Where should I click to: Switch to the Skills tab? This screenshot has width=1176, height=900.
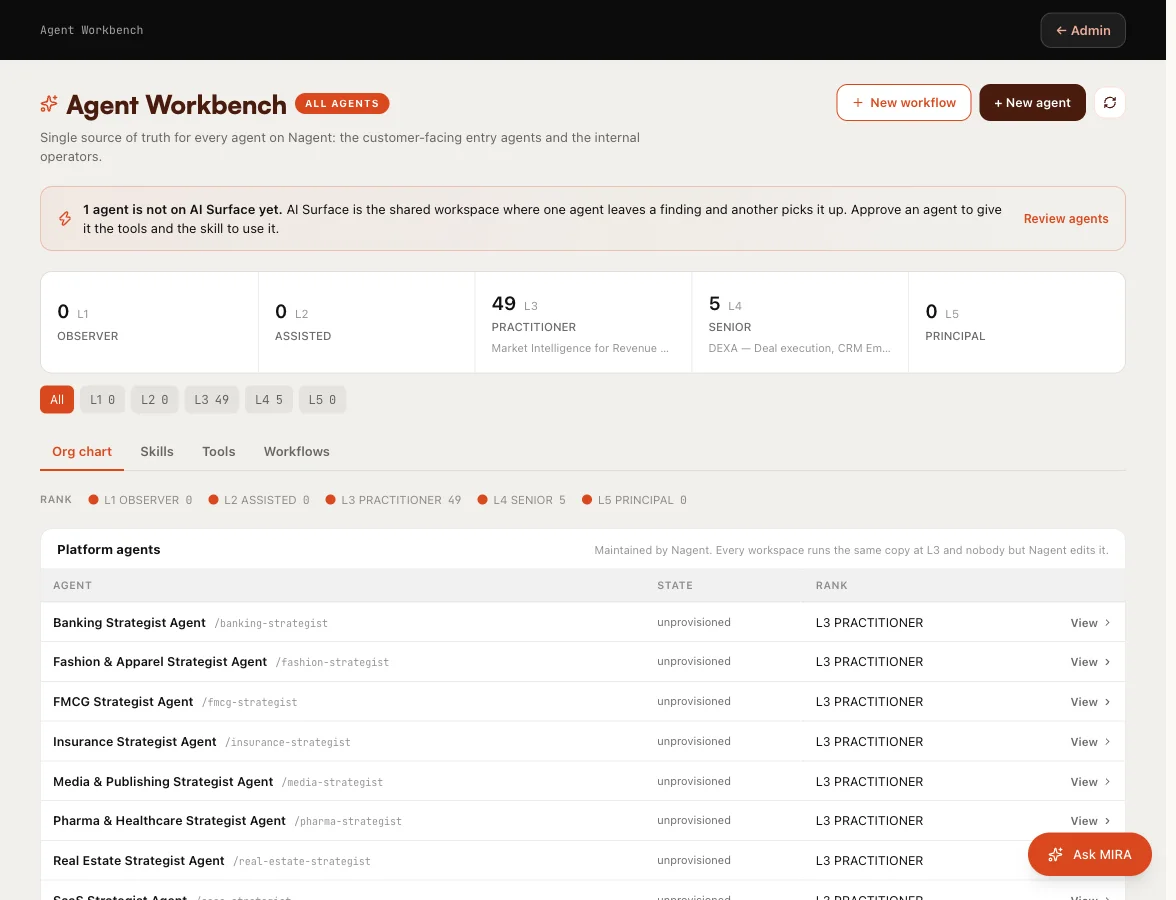point(157,452)
